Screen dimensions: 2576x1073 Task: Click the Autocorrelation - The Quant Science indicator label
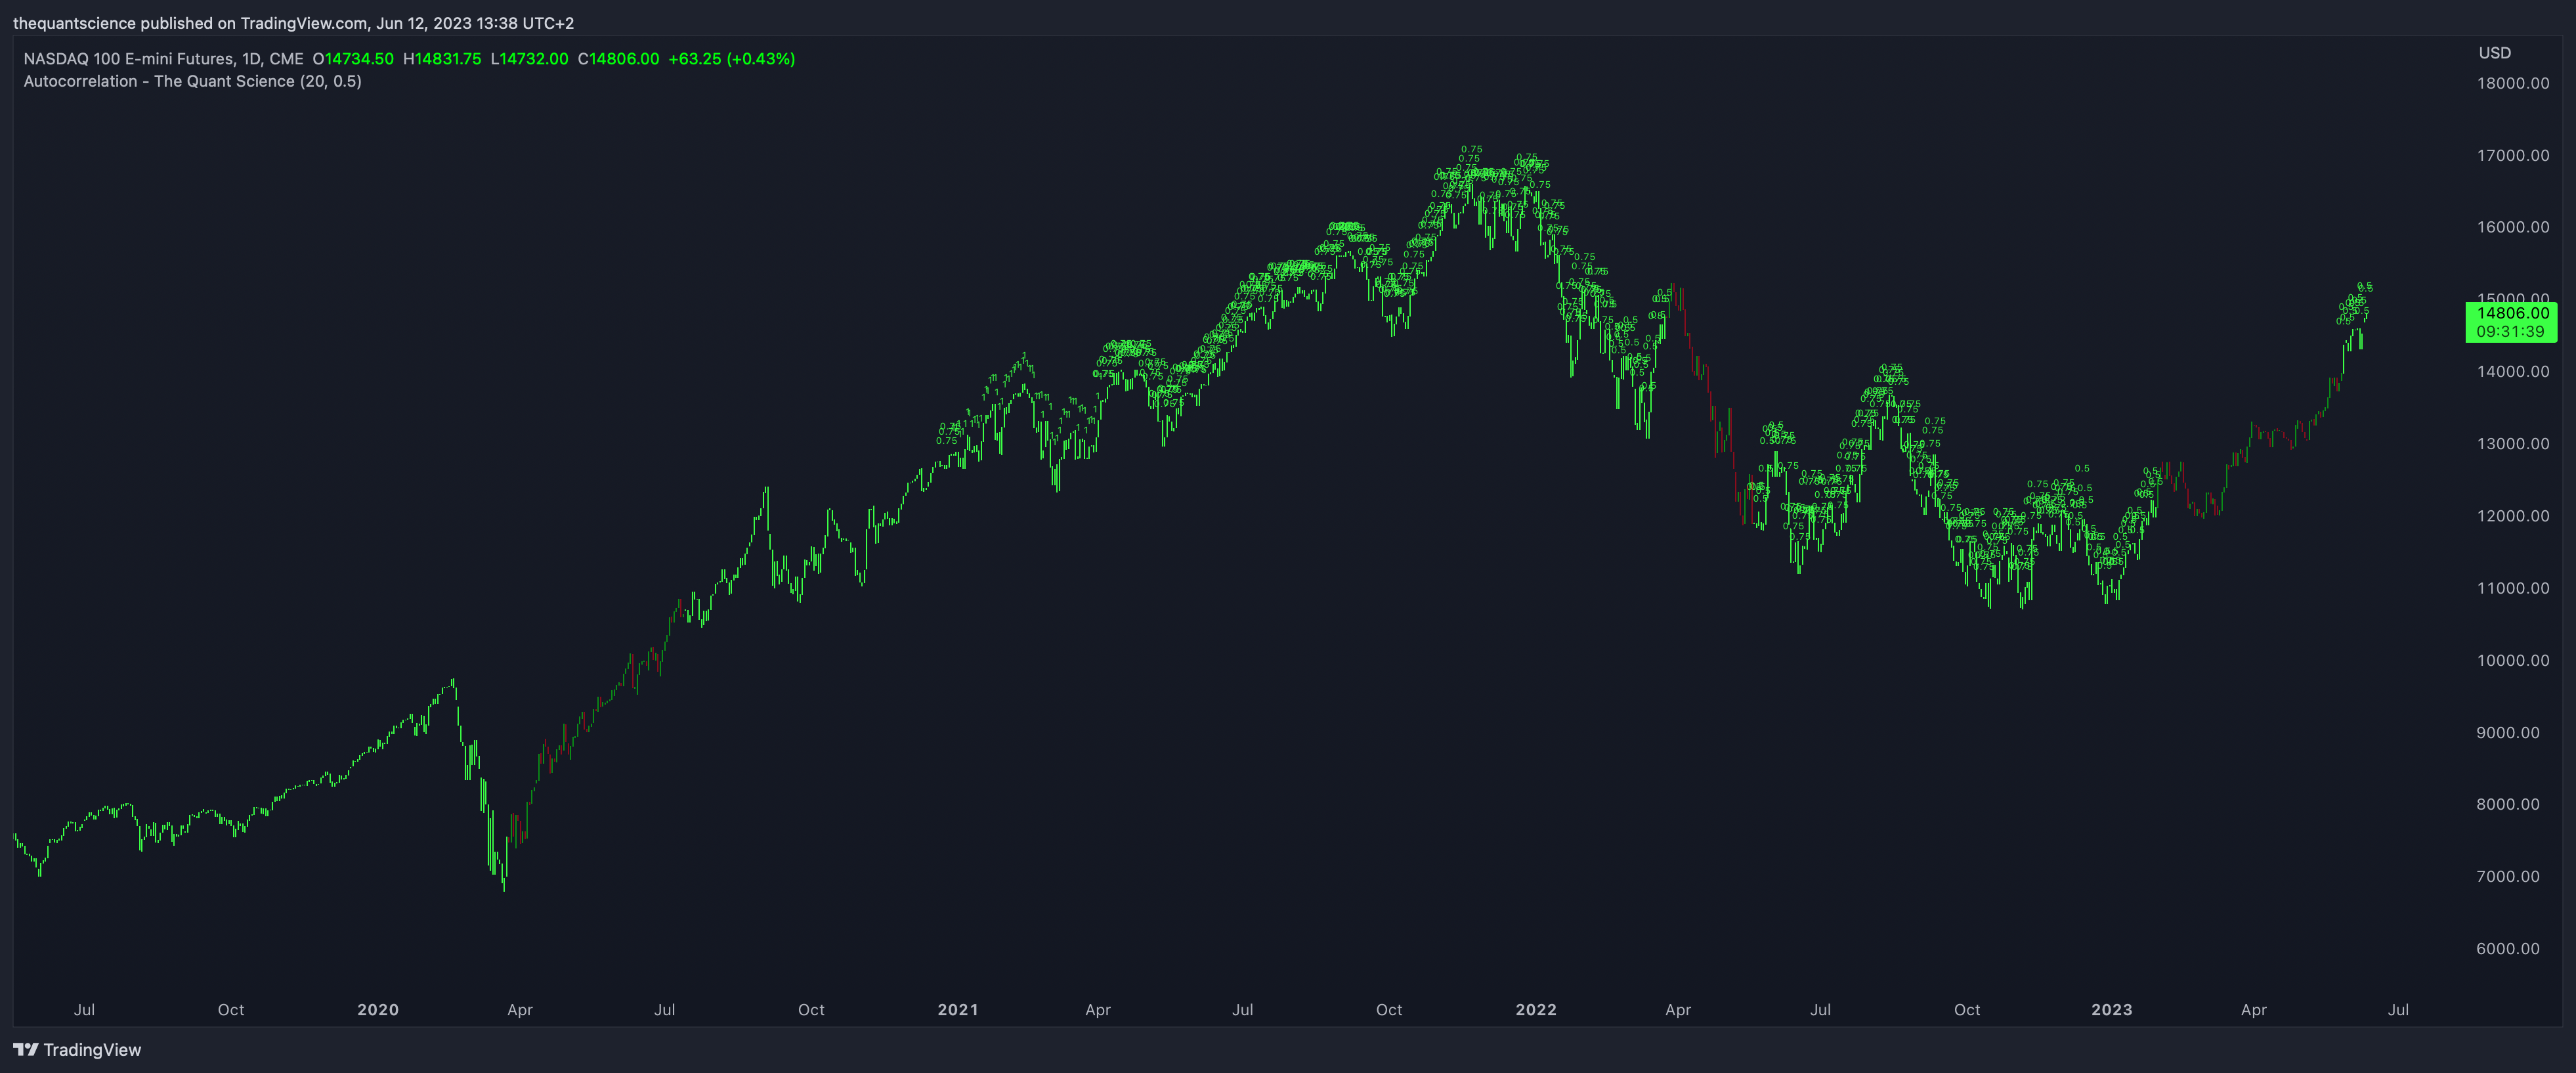click(x=193, y=81)
